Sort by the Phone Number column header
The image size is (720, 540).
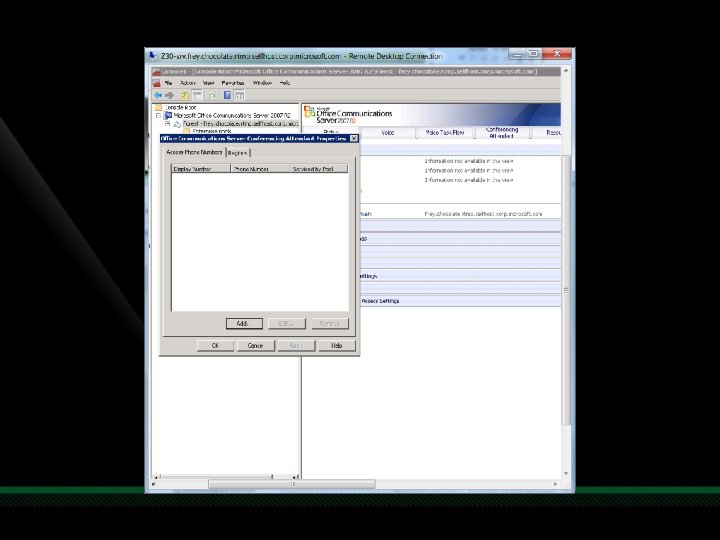[x=260, y=169]
